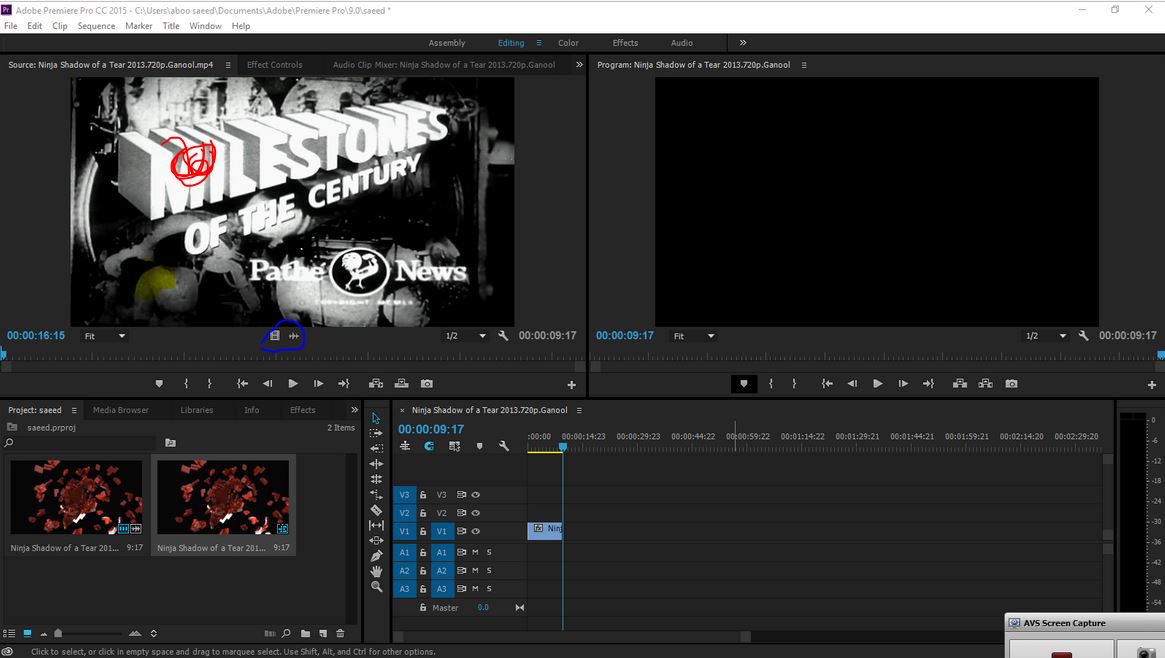Export frame from Program monitor
The width and height of the screenshot is (1165, 658).
coord(1011,384)
